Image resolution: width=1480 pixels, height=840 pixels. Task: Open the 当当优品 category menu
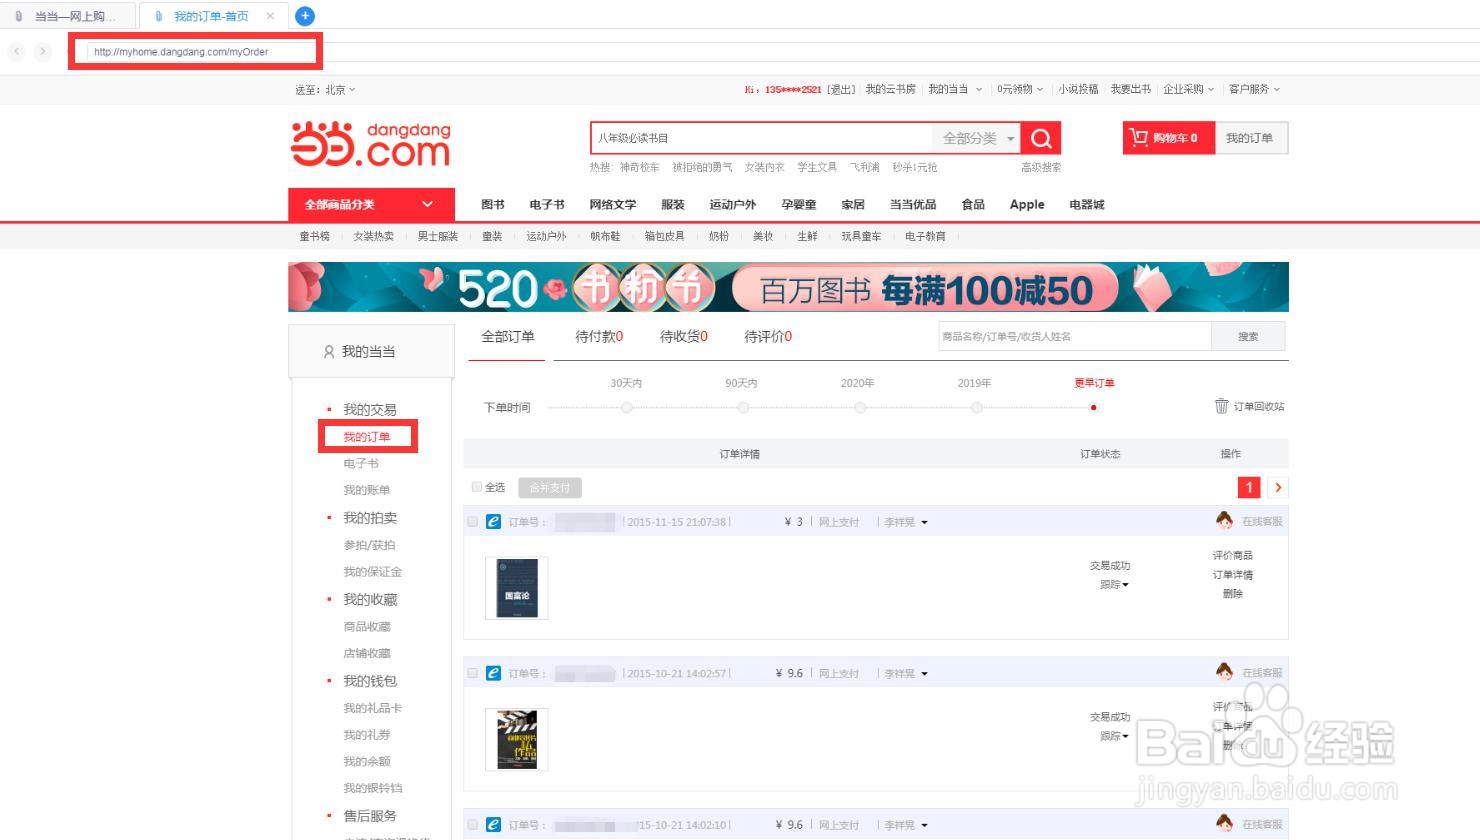tap(913, 204)
